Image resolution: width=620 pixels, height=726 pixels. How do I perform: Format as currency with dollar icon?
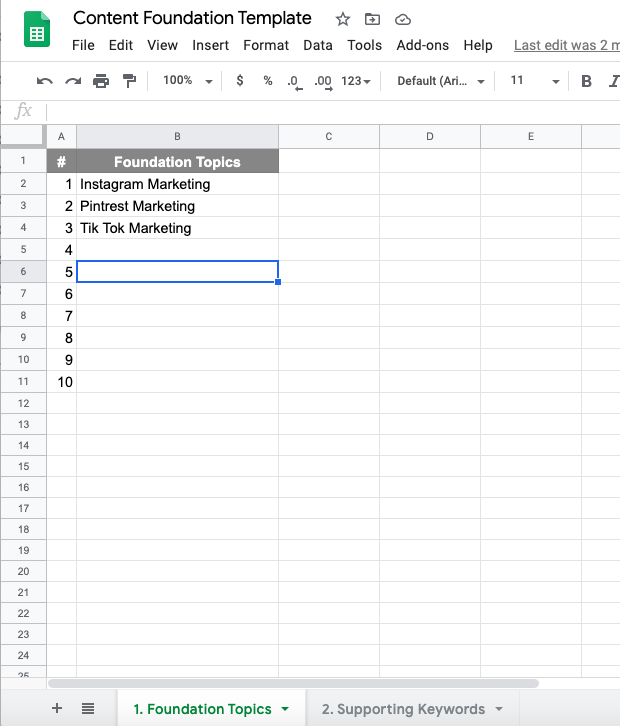239,81
